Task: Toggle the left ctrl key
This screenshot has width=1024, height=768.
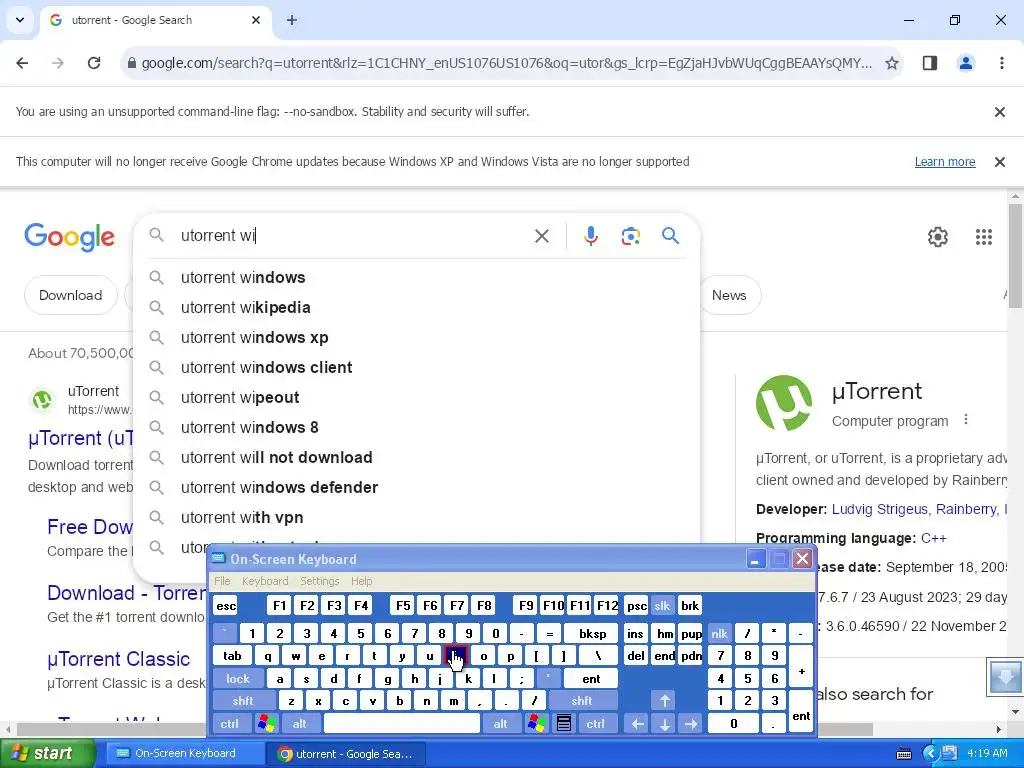Action: pyautogui.click(x=230, y=724)
